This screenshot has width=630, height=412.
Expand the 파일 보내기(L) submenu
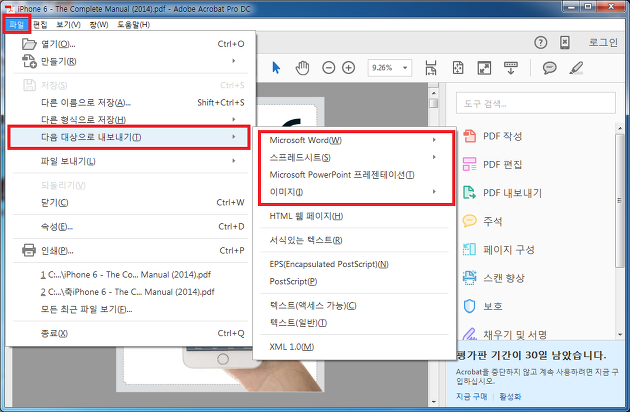click(131, 161)
